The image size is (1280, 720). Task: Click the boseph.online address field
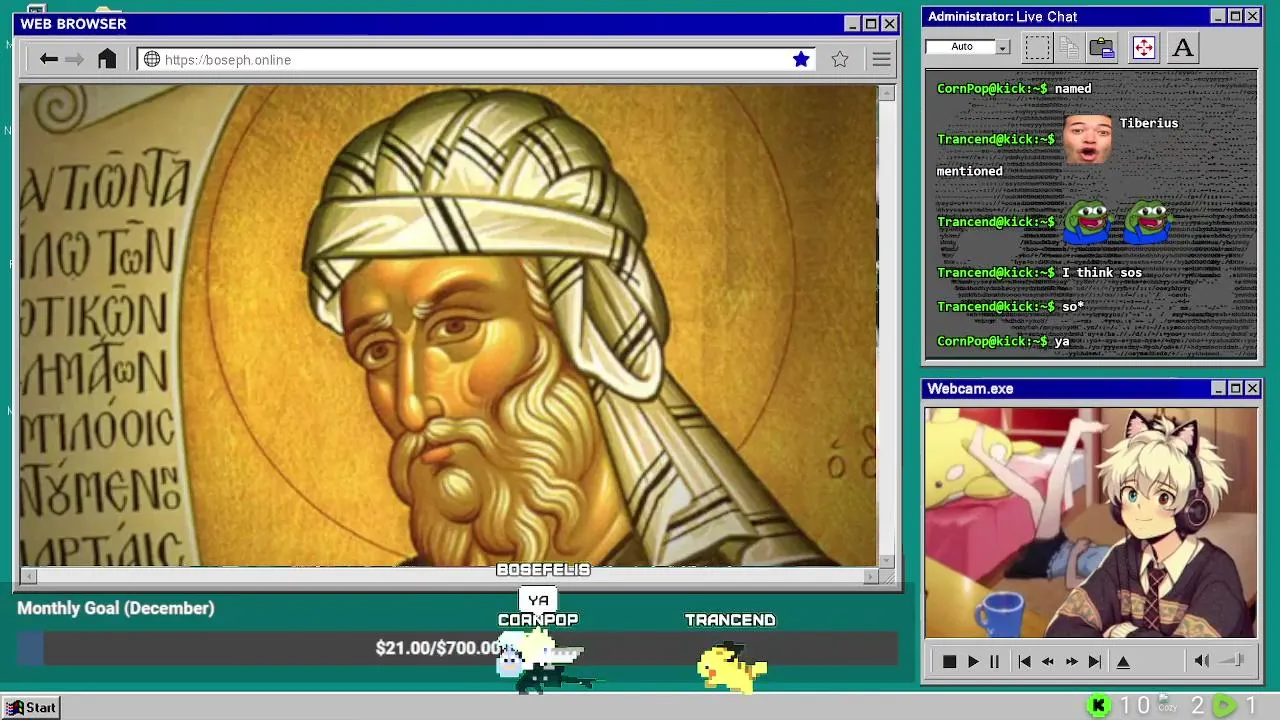coord(475,59)
